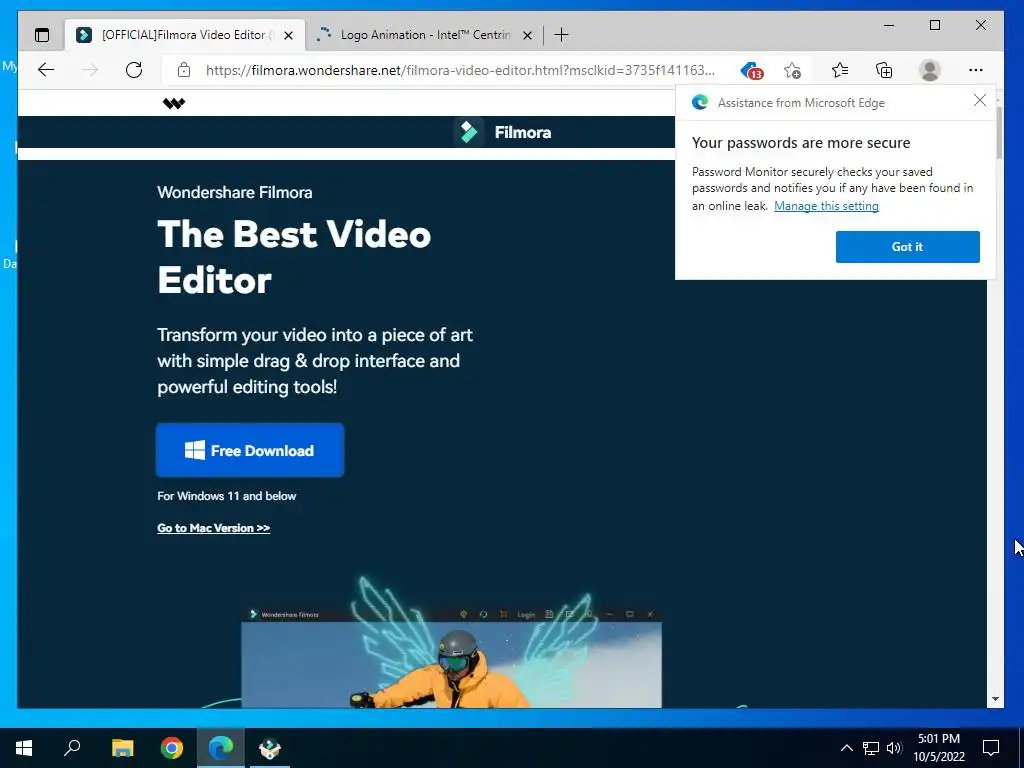Viewport: 1024px width, 768px height.
Task: Click the disabled forward navigation arrow
Action: [x=90, y=70]
